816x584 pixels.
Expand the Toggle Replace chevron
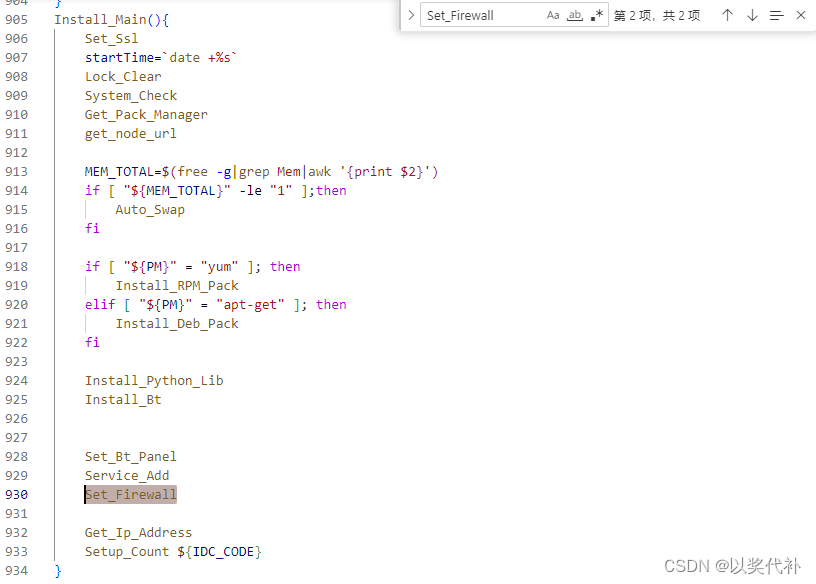coord(411,14)
